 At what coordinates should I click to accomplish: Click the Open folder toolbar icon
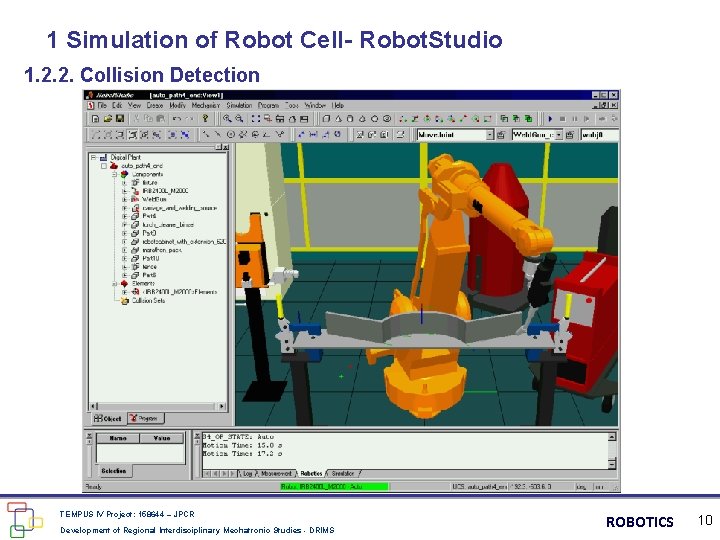click(108, 118)
